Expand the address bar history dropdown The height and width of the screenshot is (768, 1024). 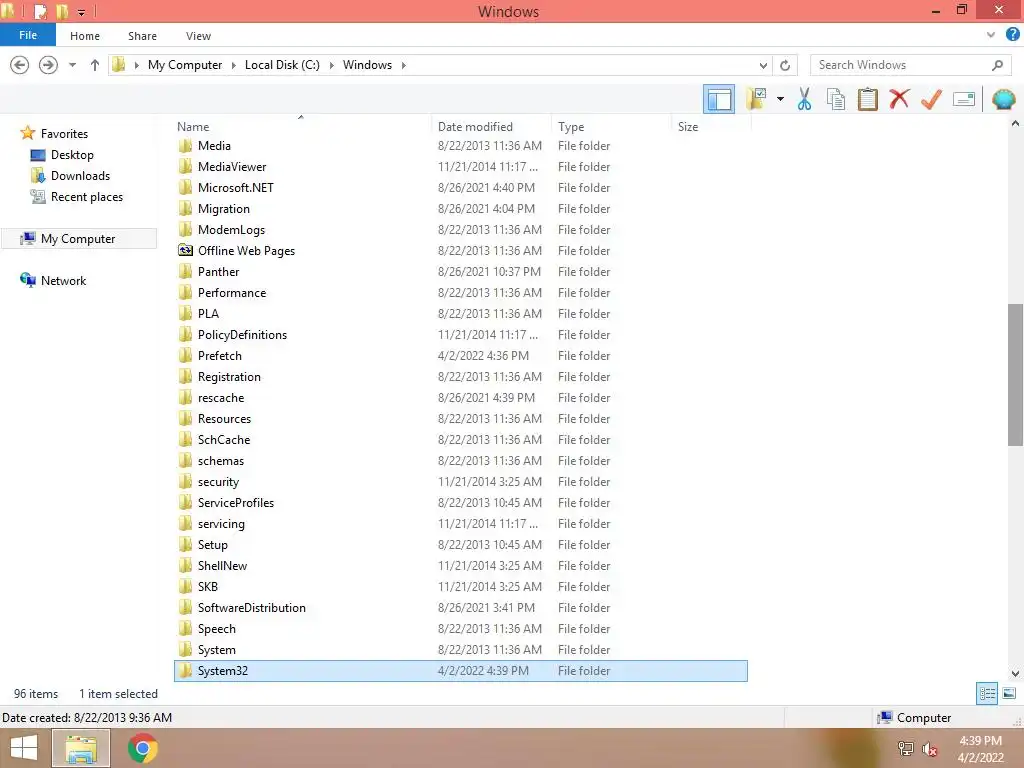click(x=763, y=65)
